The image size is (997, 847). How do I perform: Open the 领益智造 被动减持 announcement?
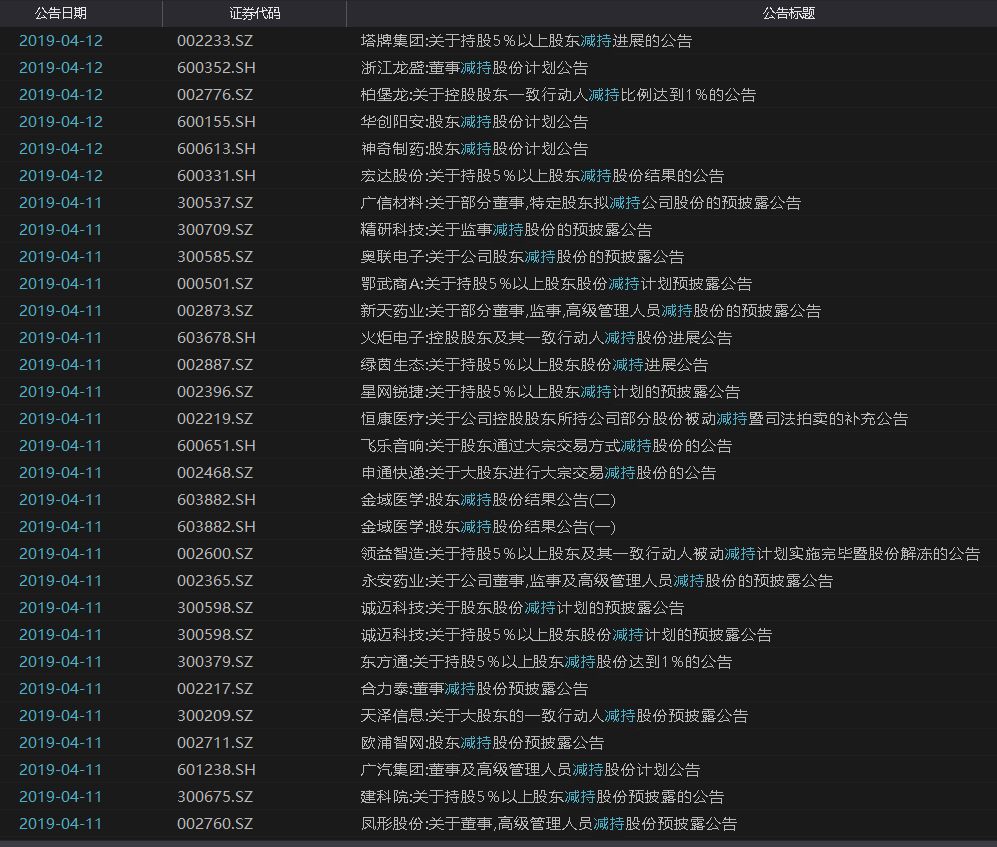(x=670, y=554)
